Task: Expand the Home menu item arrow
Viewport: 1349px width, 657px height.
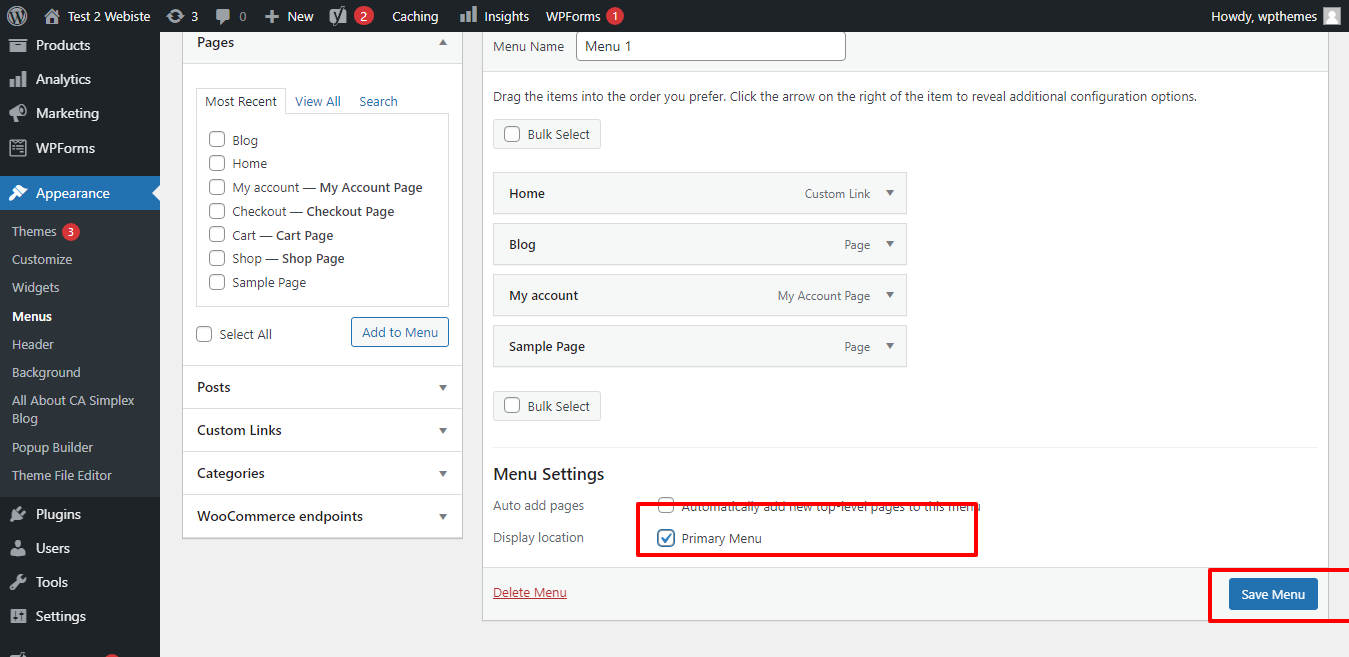Action: pyautogui.click(x=890, y=193)
